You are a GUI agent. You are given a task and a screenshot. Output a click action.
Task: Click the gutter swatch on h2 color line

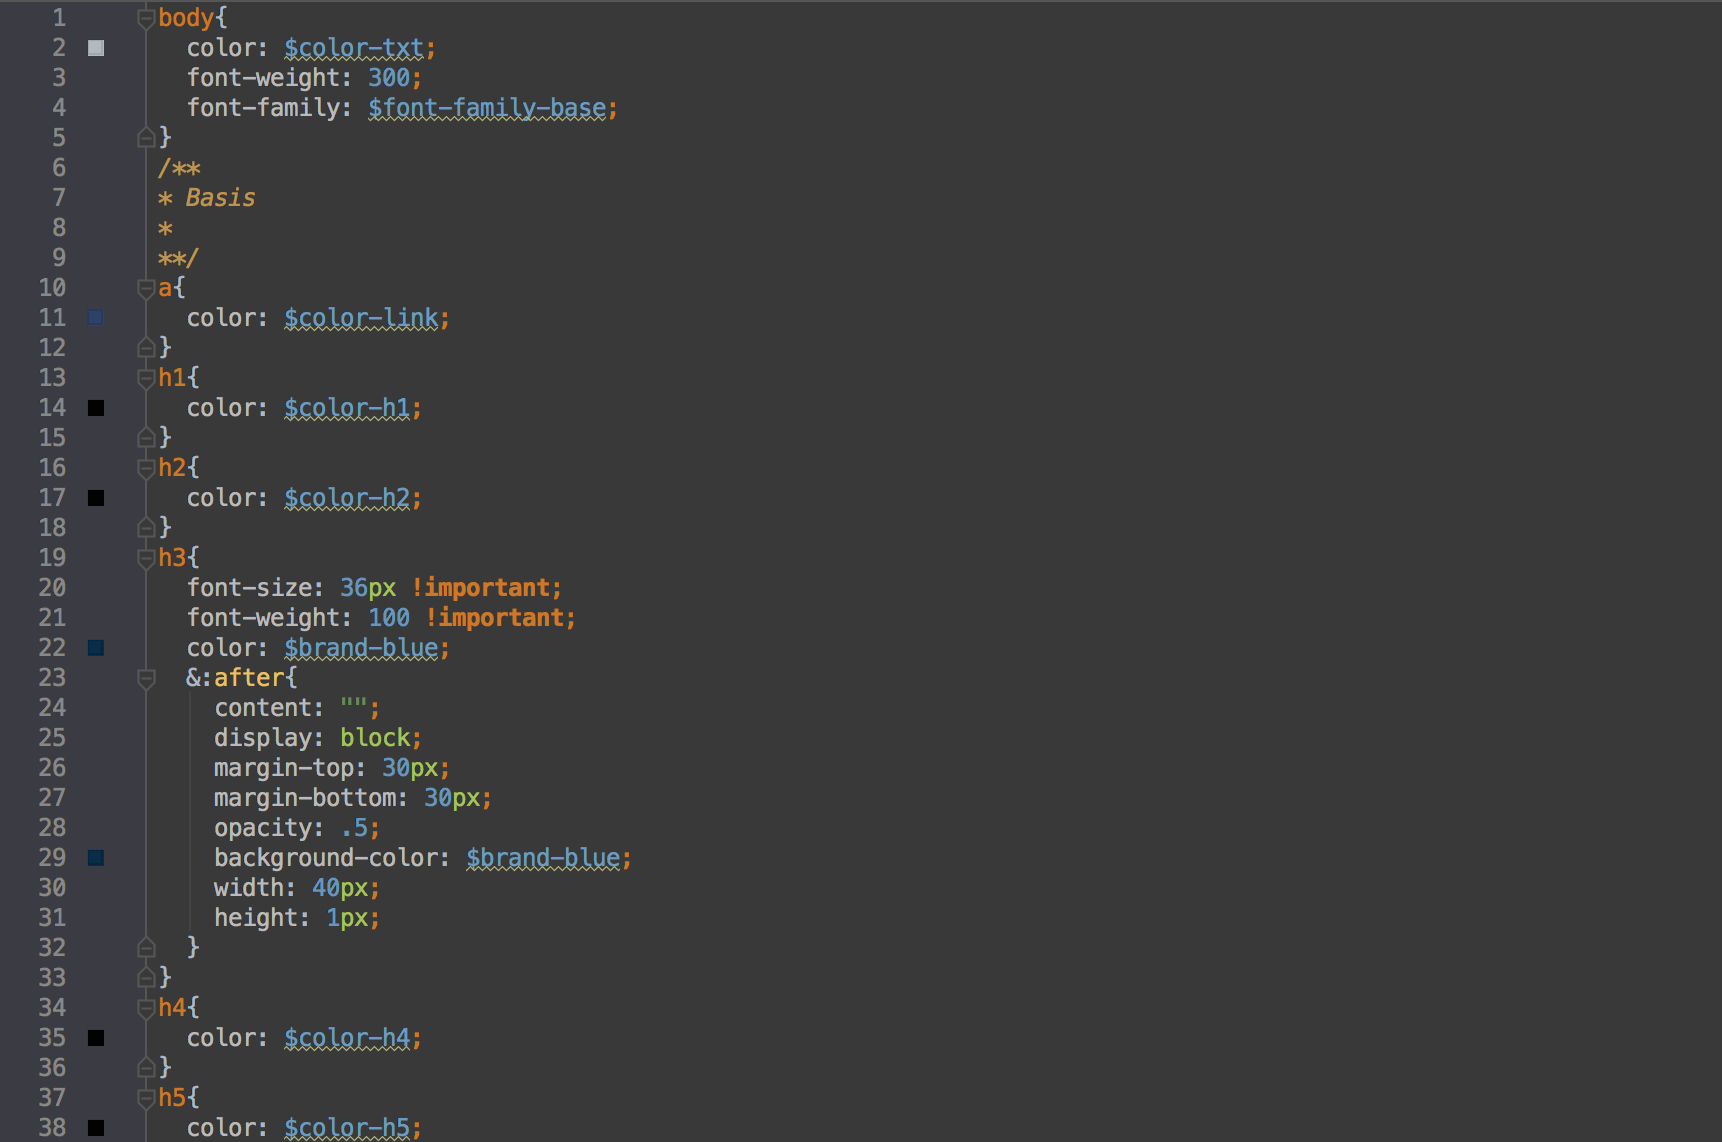(x=96, y=498)
